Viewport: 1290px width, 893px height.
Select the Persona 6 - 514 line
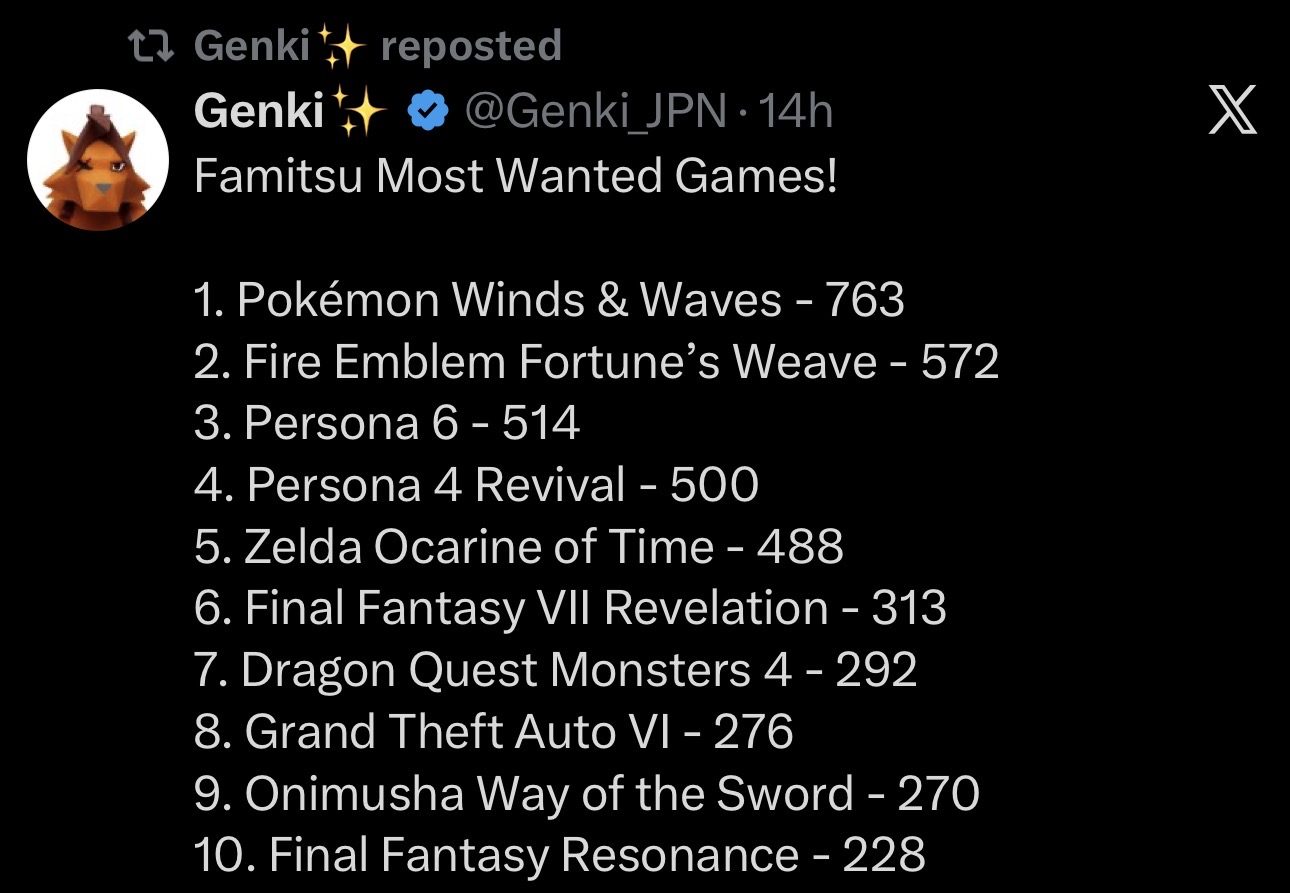(387, 424)
